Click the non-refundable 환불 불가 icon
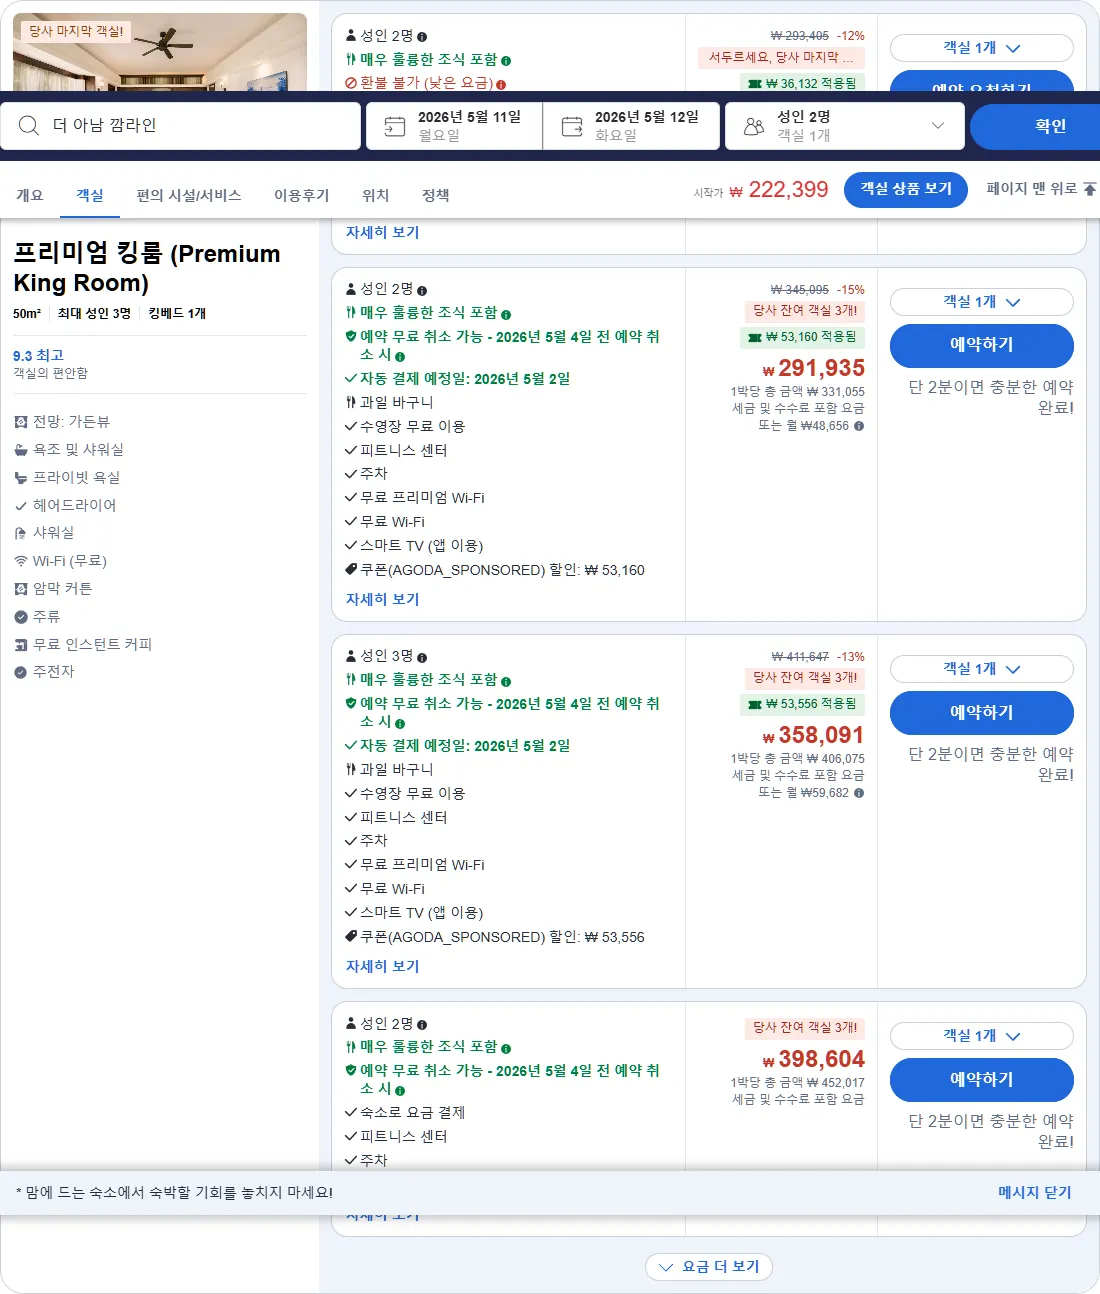This screenshot has width=1100, height=1294. tap(351, 83)
